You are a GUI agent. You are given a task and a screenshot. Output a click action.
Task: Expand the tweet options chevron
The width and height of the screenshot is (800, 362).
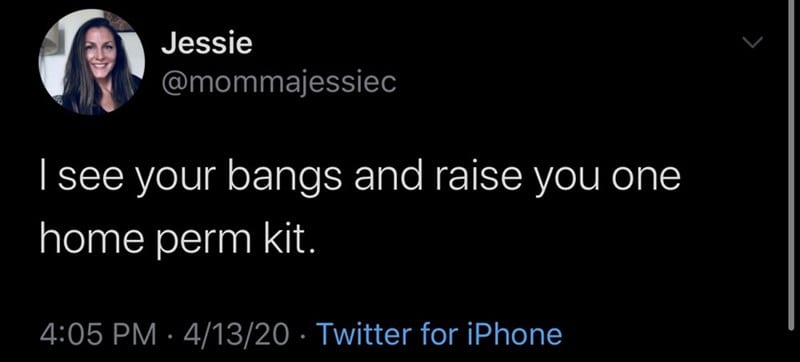[x=753, y=43]
